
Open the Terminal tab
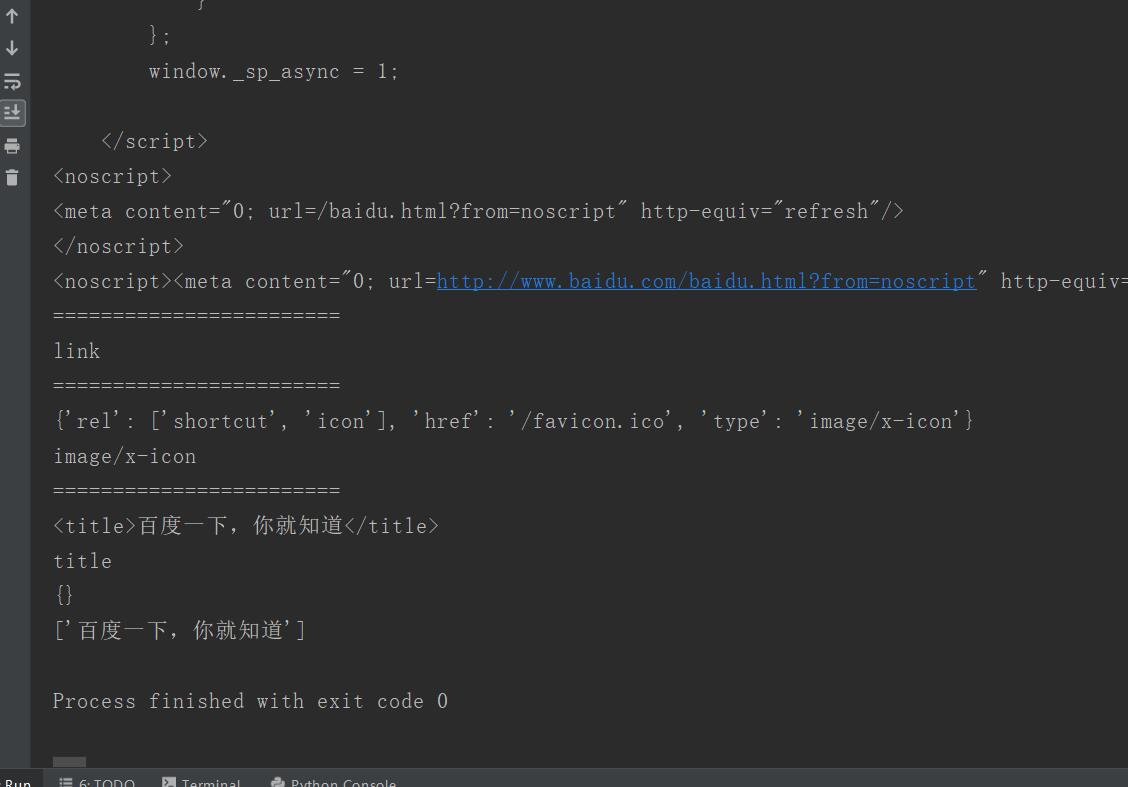201,782
